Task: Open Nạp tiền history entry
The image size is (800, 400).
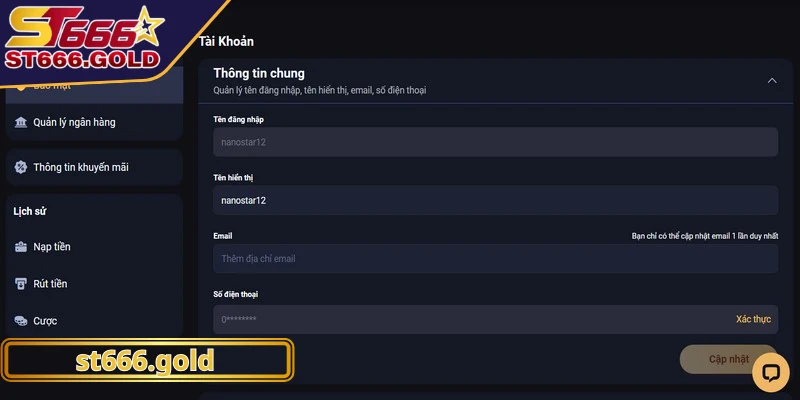Action: (x=94, y=247)
